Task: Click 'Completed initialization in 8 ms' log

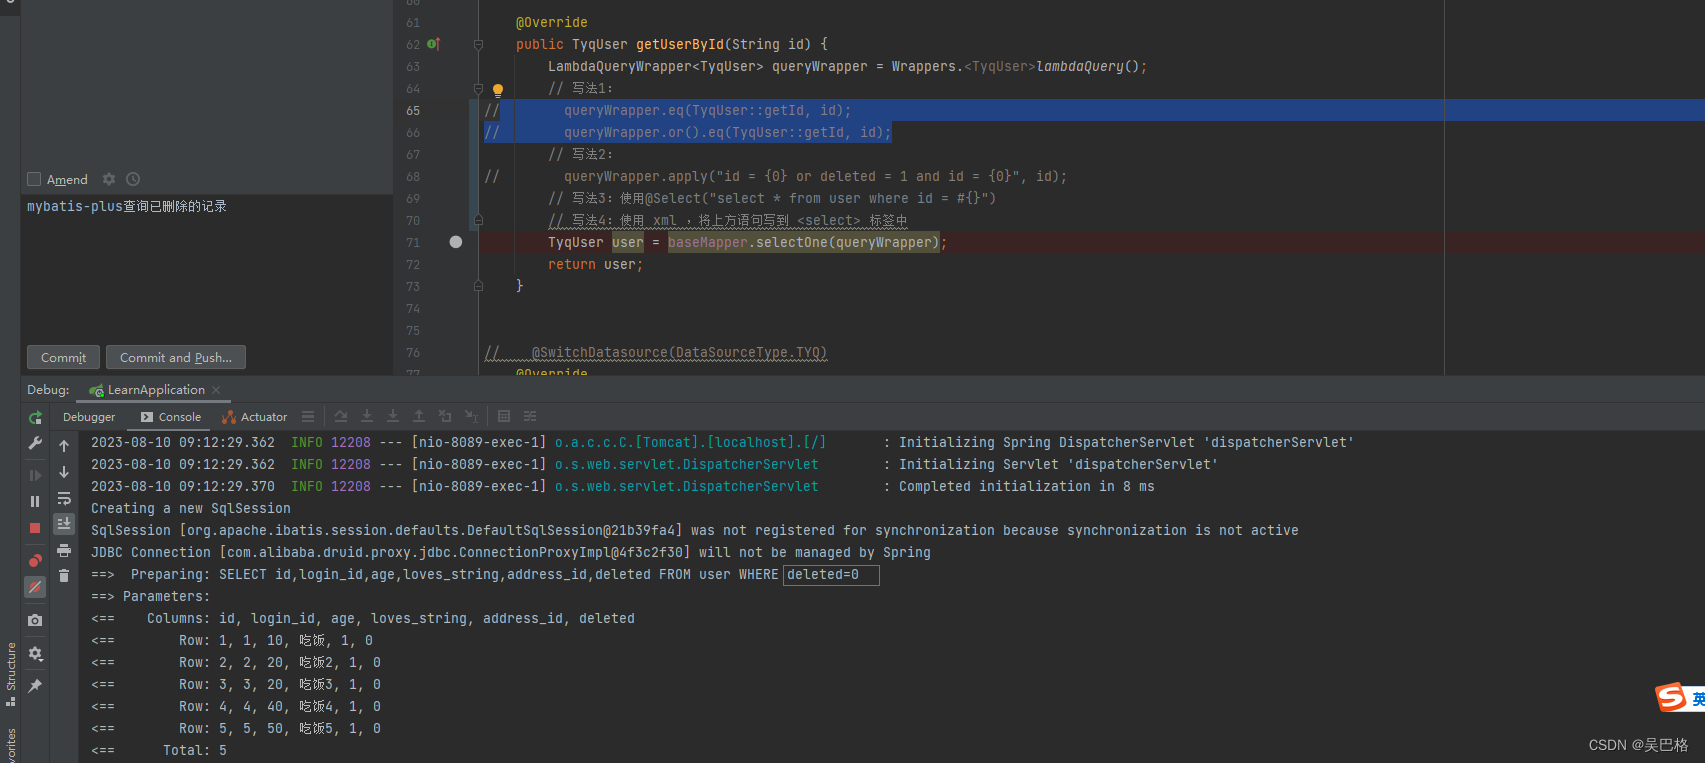Action: point(1027,486)
